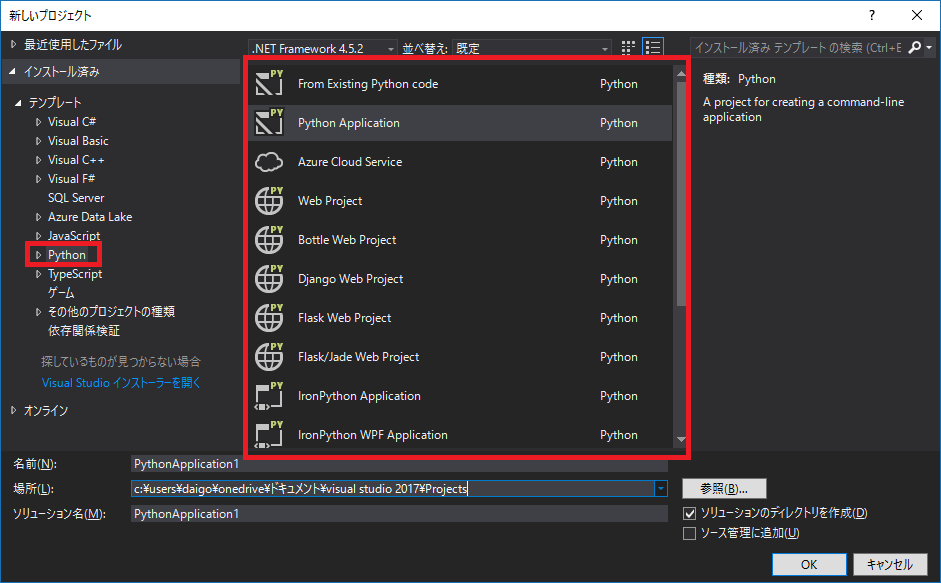
Task: Click the ソリューション名 field
Action: coord(399,514)
